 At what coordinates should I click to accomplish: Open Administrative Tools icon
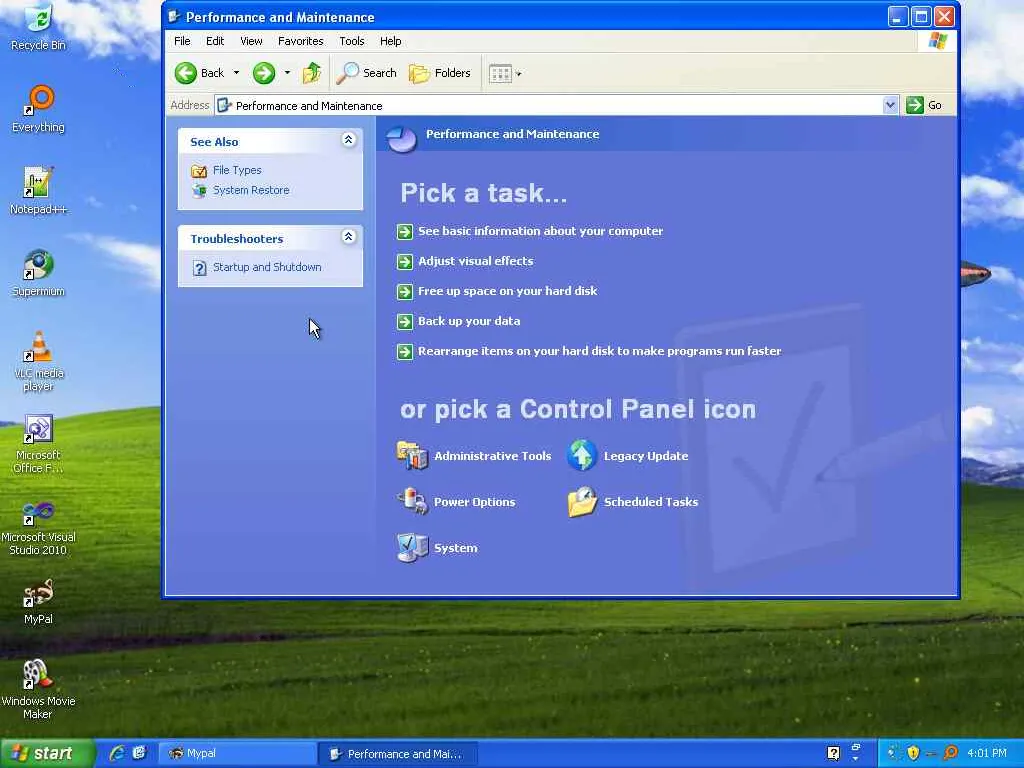tap(412, 455)
